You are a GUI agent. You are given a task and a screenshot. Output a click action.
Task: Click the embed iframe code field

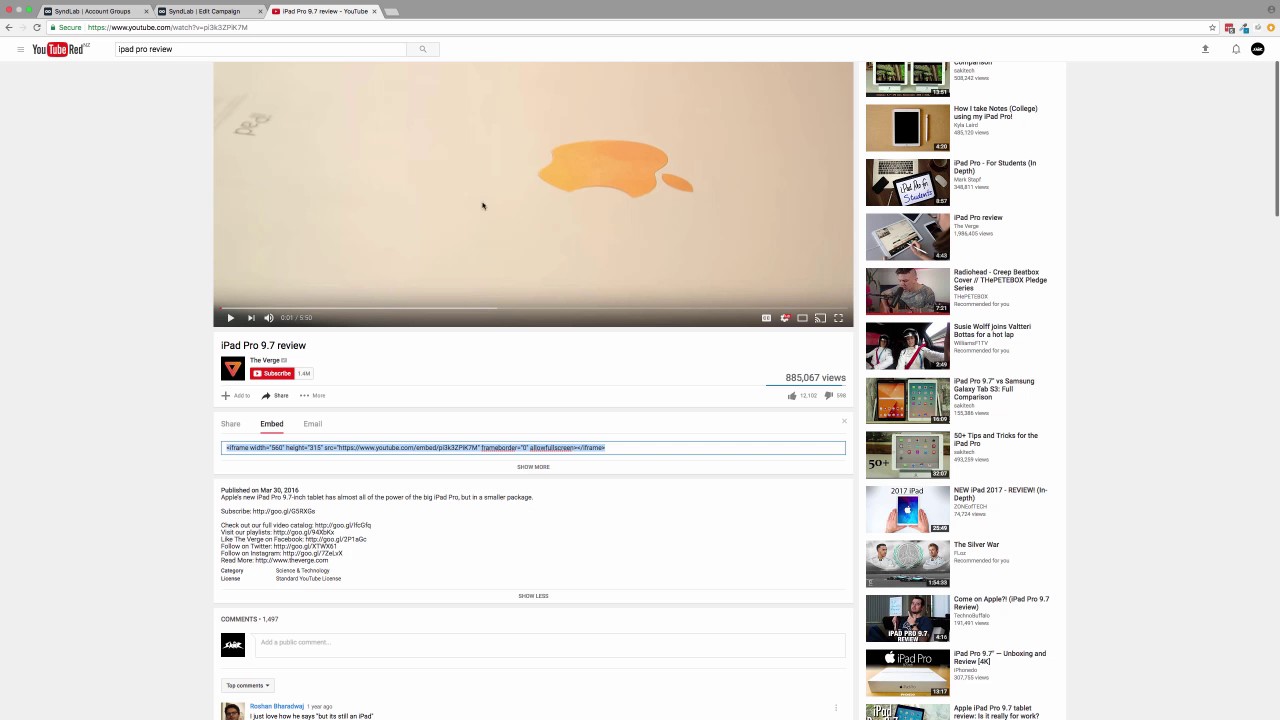(x=533, y=448)
